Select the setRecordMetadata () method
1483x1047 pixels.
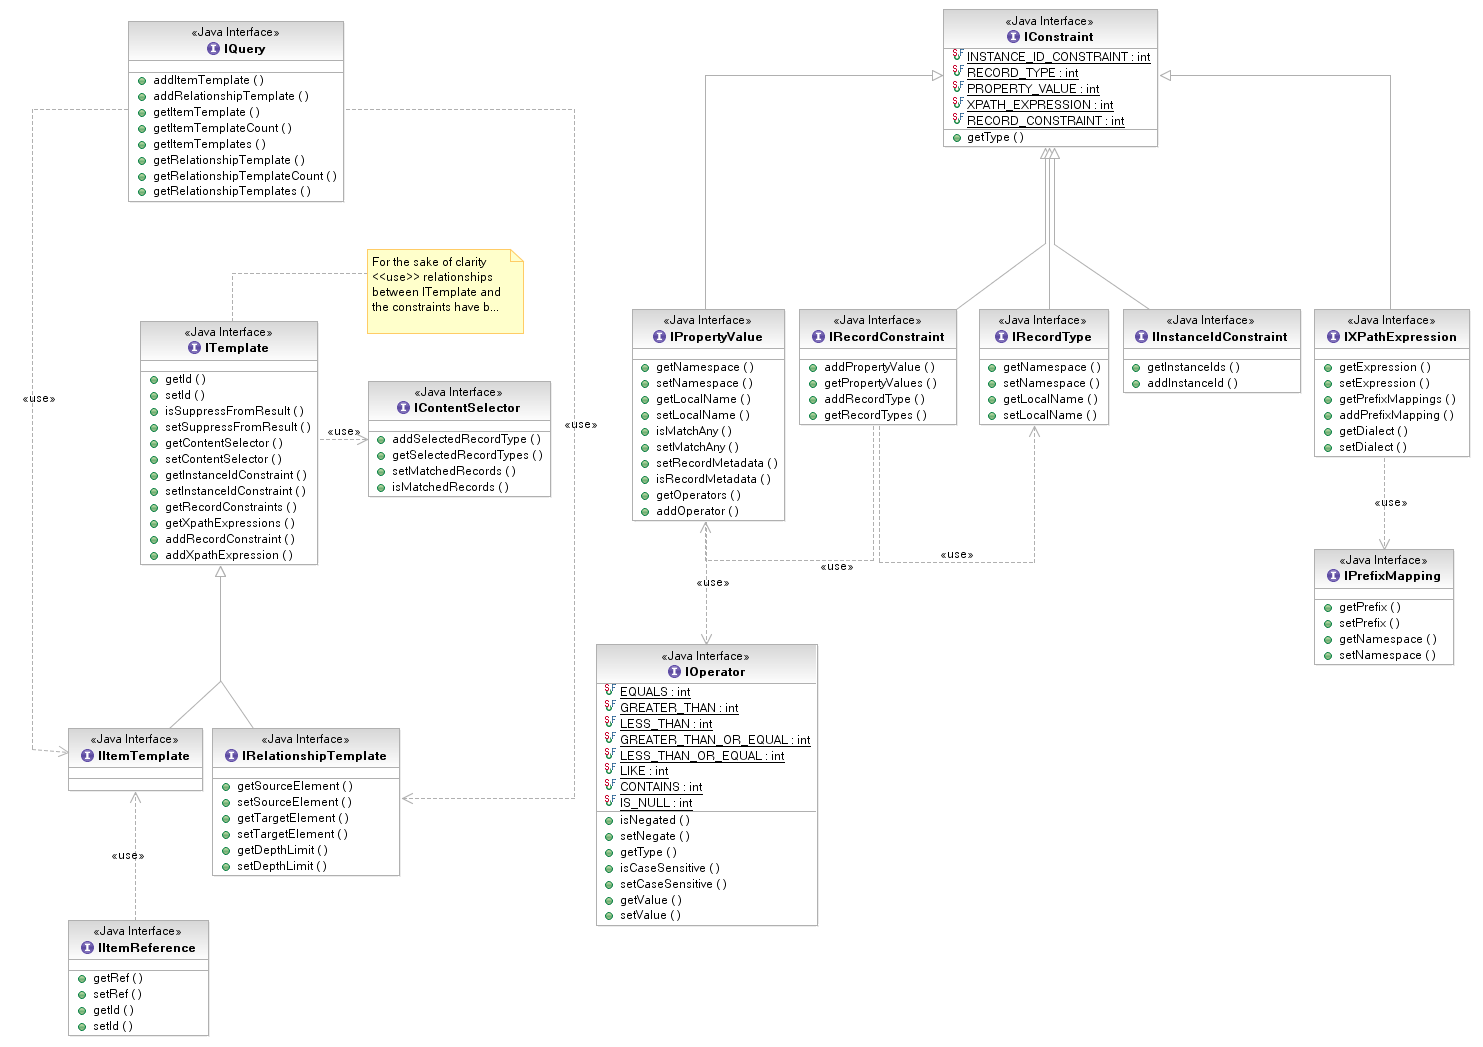[717, 463]
